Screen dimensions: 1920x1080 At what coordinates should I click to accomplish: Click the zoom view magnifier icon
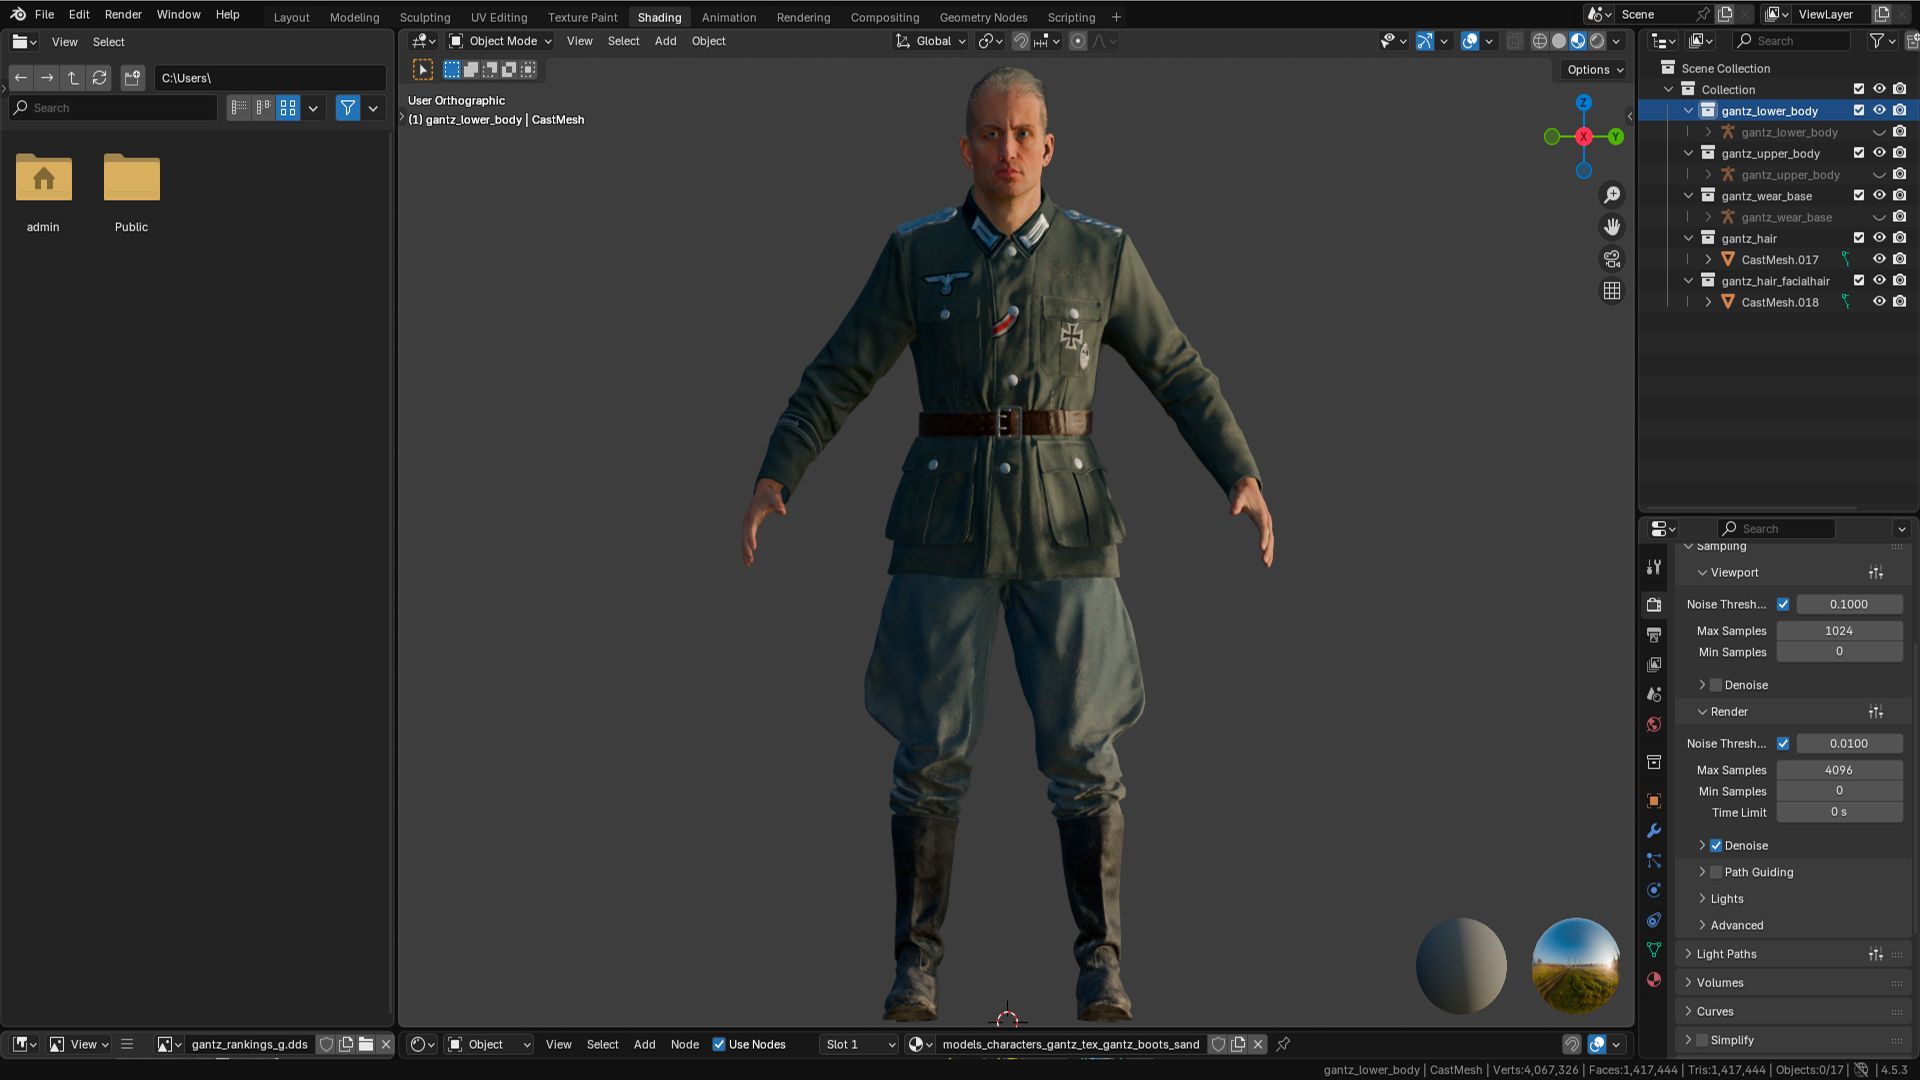(x=1612, y=195)
